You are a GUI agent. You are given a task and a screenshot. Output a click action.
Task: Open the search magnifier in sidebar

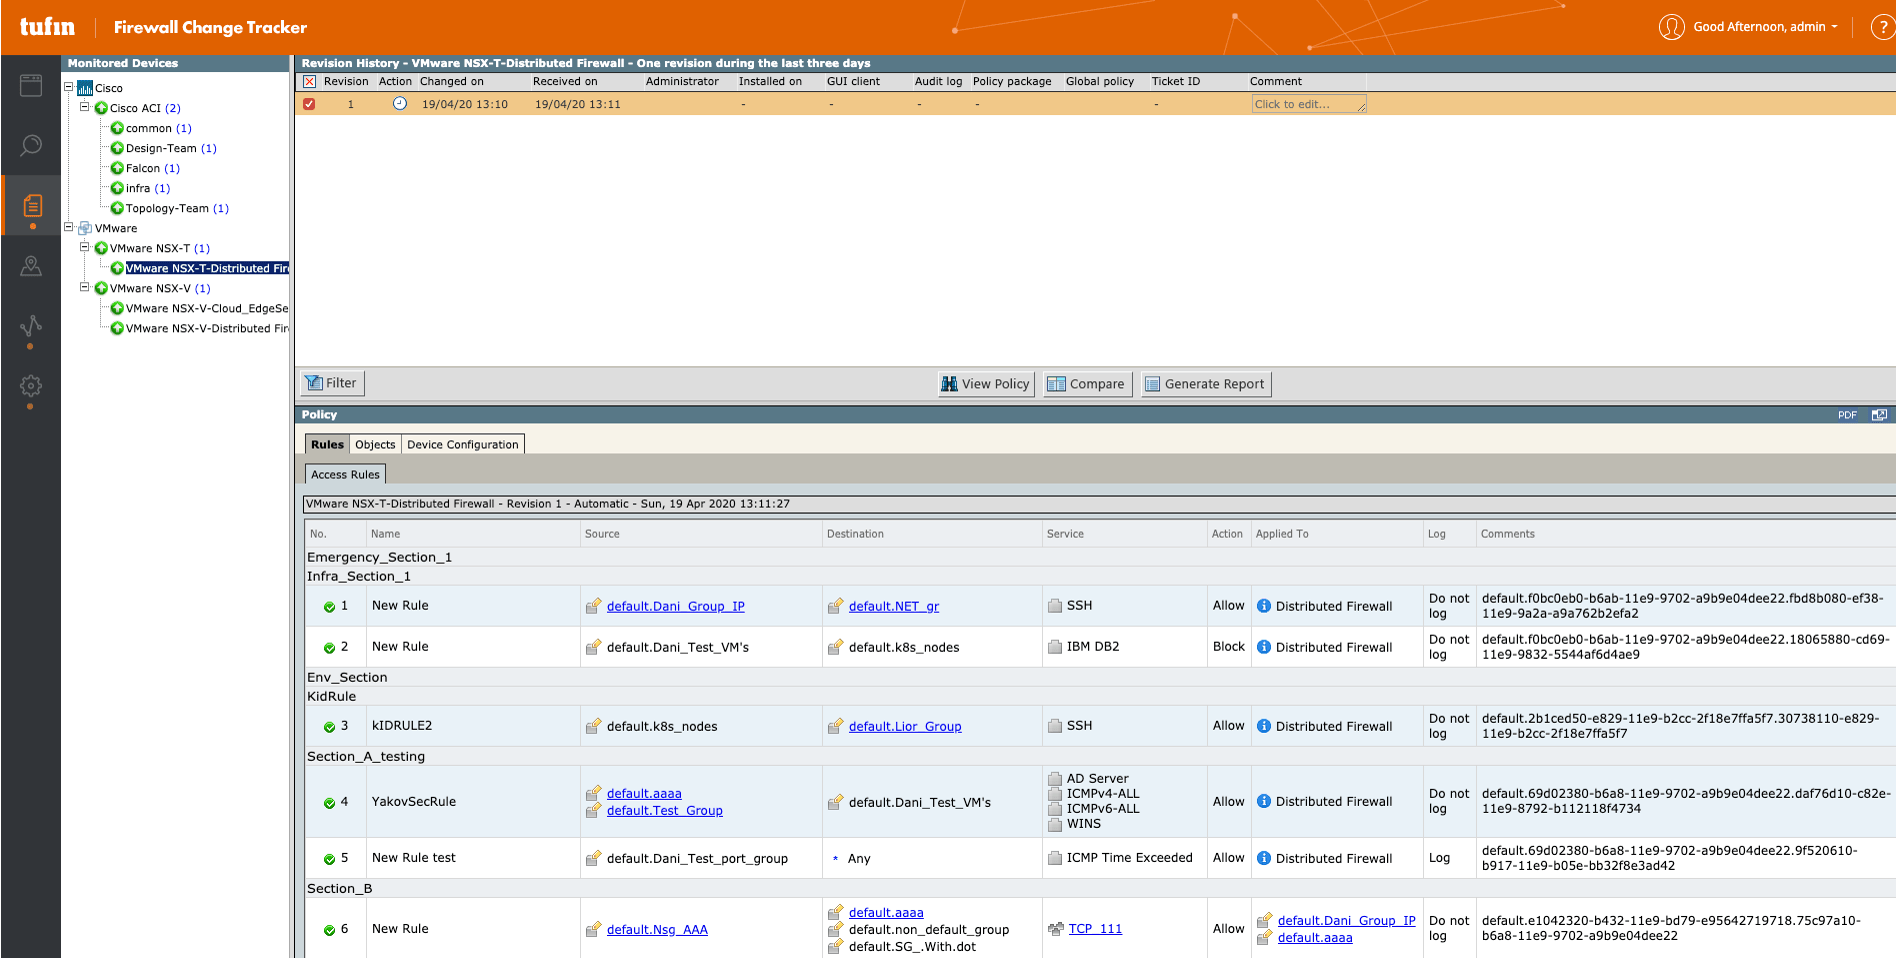tap(31, 146)
